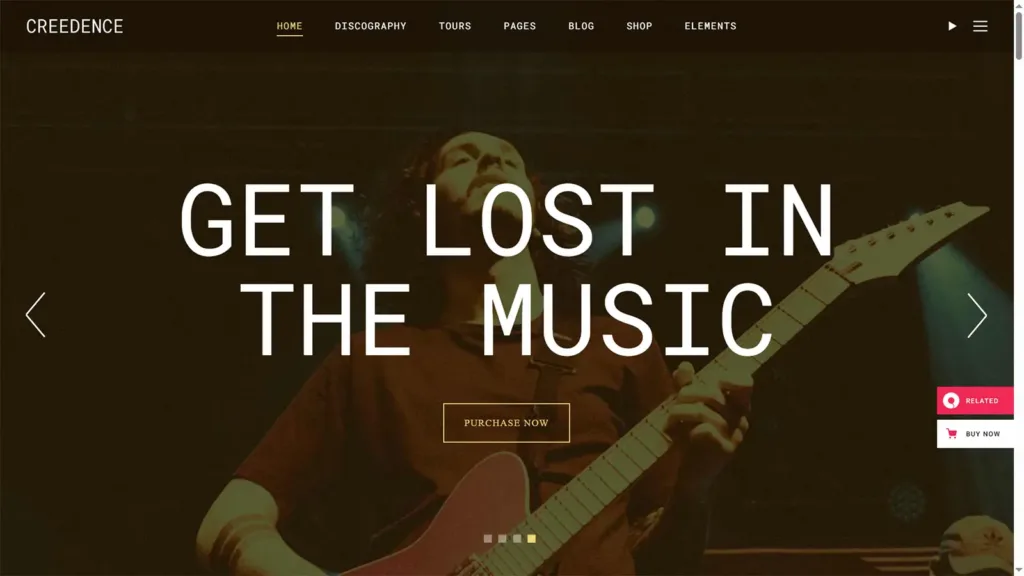Click the Related disc icon
This screenshot has height=576, width=1024.
[x=951, y=400]
